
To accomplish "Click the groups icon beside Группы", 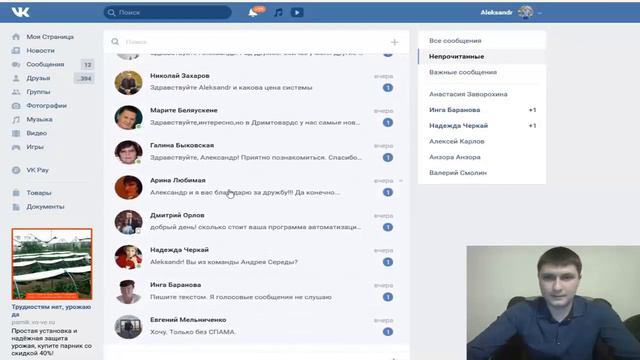I will click(x=16, y=92).
